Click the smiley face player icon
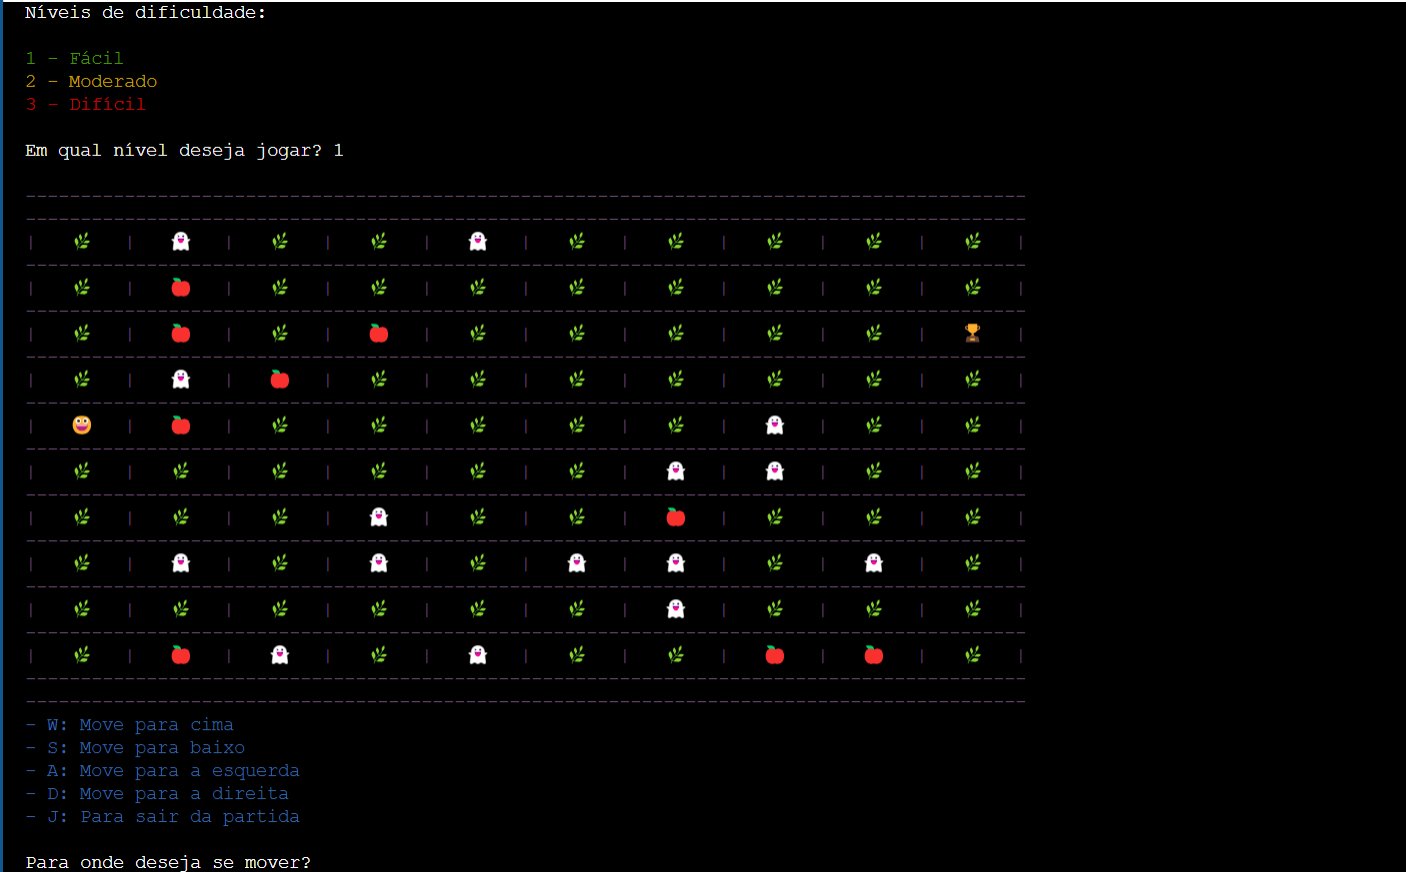The image size is (1406, 872). pyautogui.click(x=82, y=425)
